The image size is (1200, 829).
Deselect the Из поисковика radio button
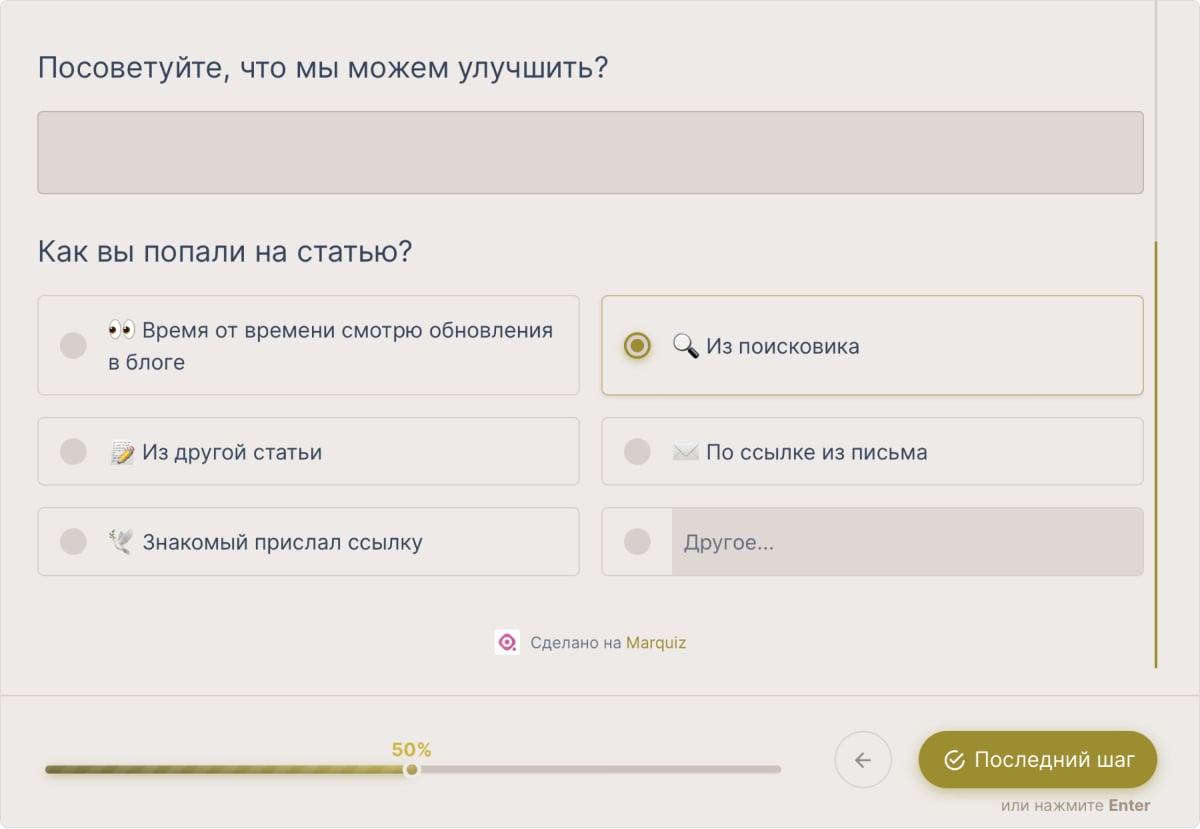click(x=636, y=346)
